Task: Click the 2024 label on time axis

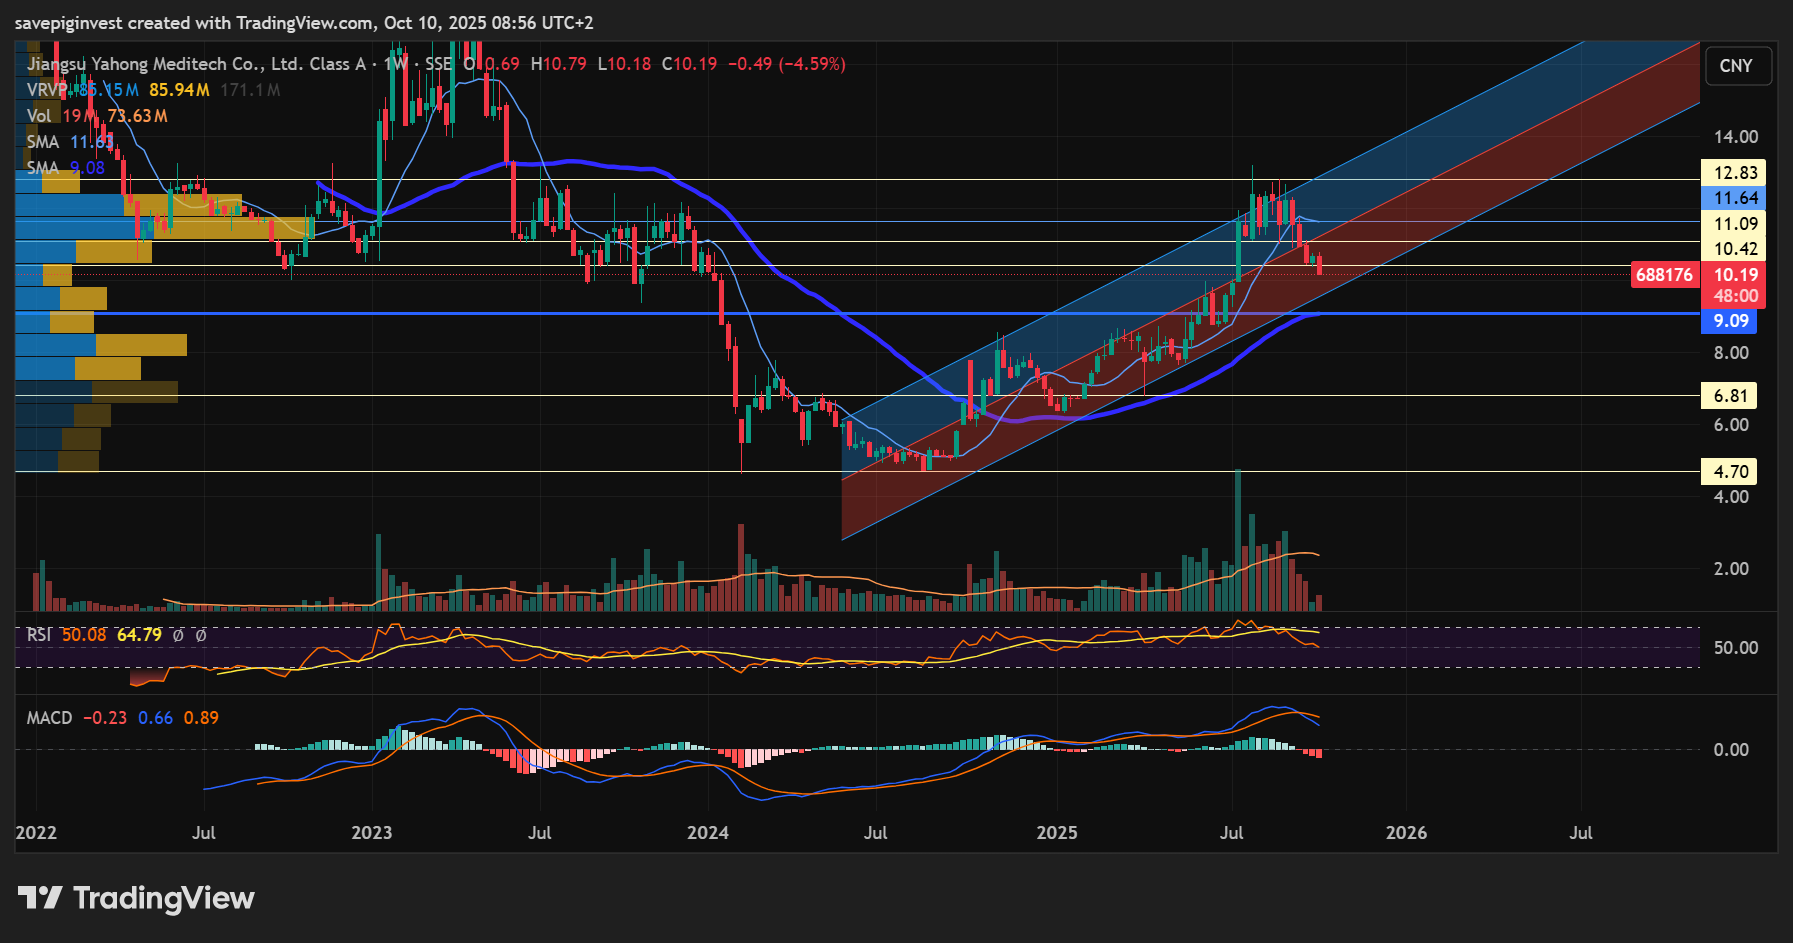Action: pos(708,833)
